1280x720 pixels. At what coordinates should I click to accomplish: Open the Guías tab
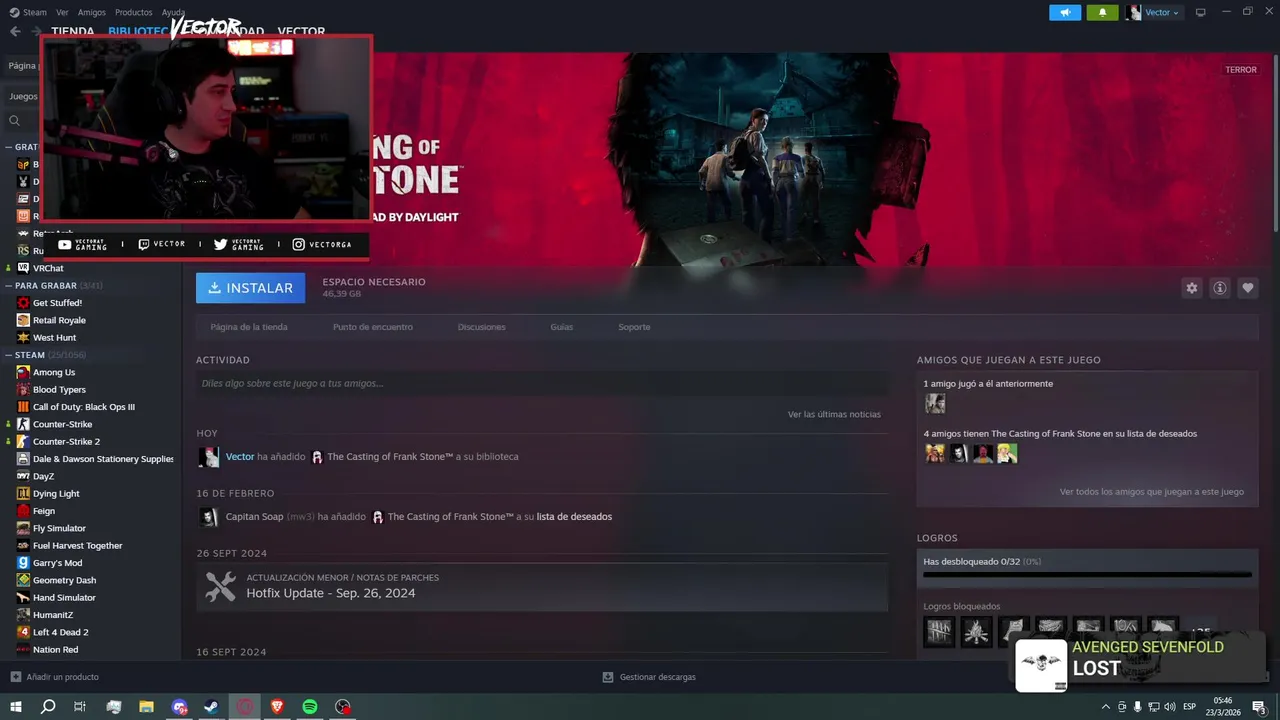click(561, 327)
